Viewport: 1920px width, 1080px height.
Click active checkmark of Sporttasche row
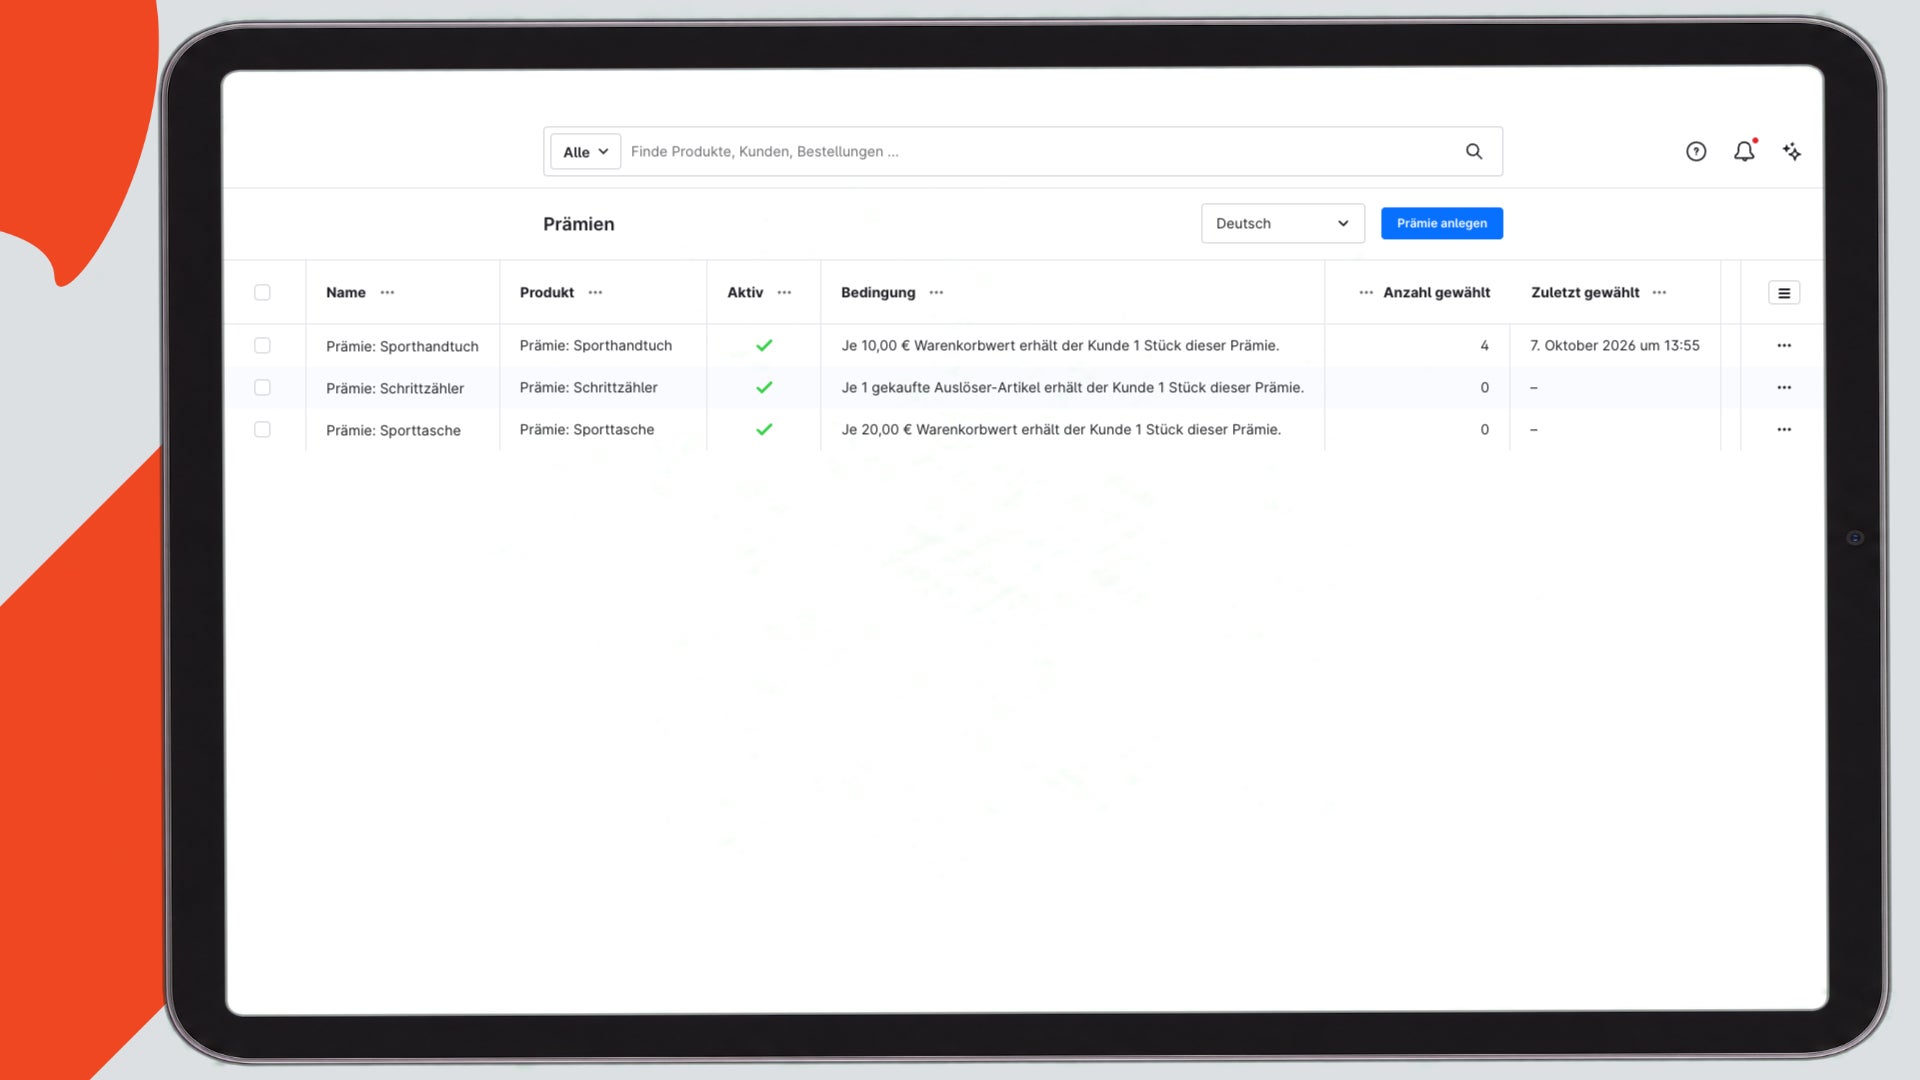pos(764,430)
